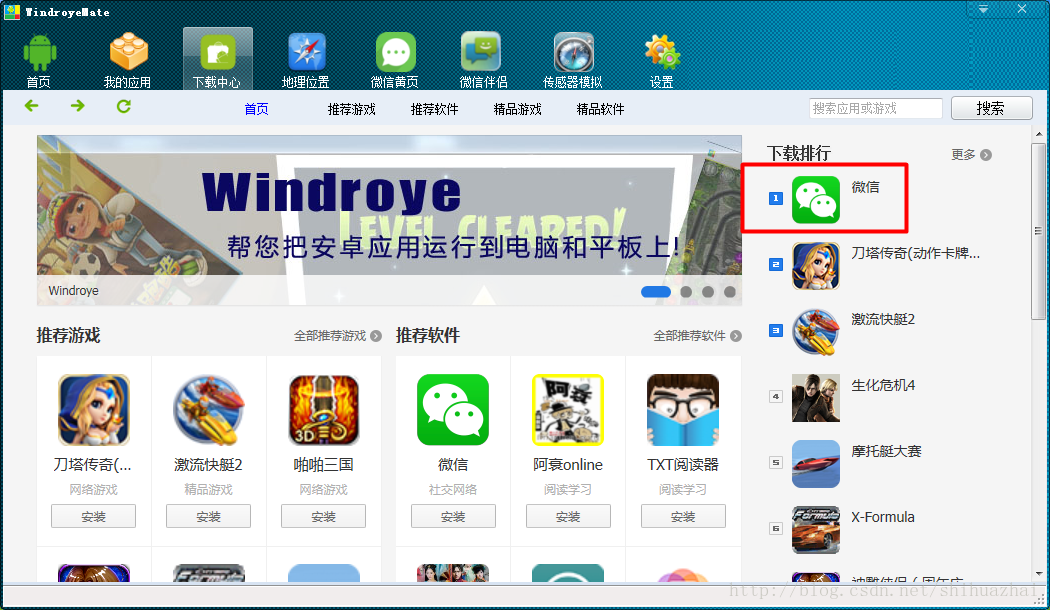Click 摩托艇大赛 icon in ranking
This screenshot has width=1050, height=610.
point(816,463)
